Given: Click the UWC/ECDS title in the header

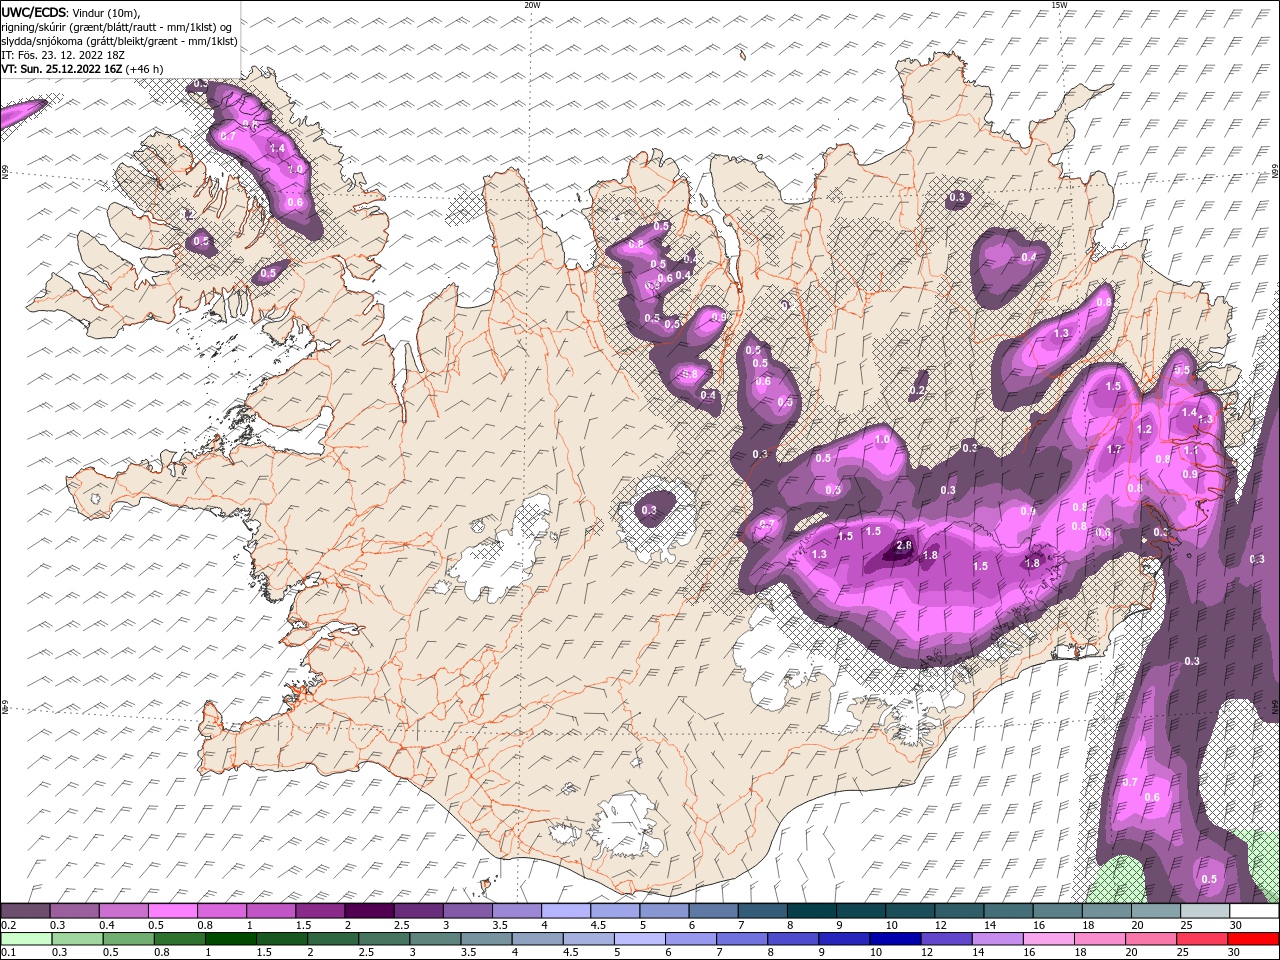Looking at the screenshot, I should tap(33, 12).
